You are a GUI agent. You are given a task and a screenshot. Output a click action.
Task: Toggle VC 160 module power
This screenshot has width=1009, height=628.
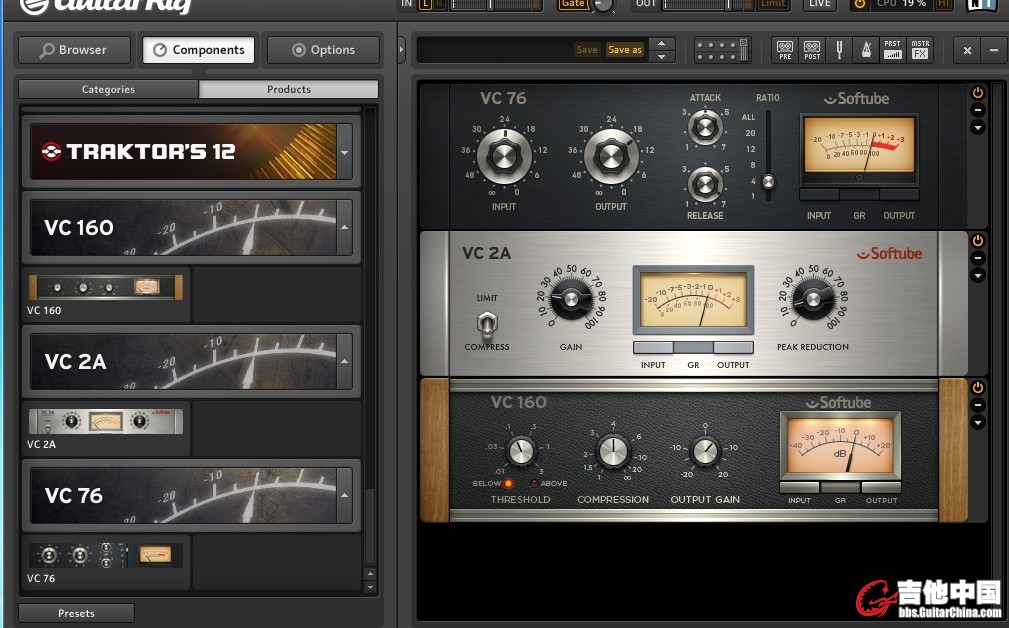tap(977, 388)
